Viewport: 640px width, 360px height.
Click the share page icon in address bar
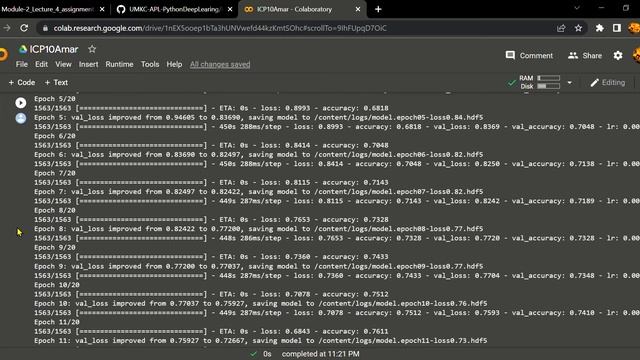pos(561,28)
